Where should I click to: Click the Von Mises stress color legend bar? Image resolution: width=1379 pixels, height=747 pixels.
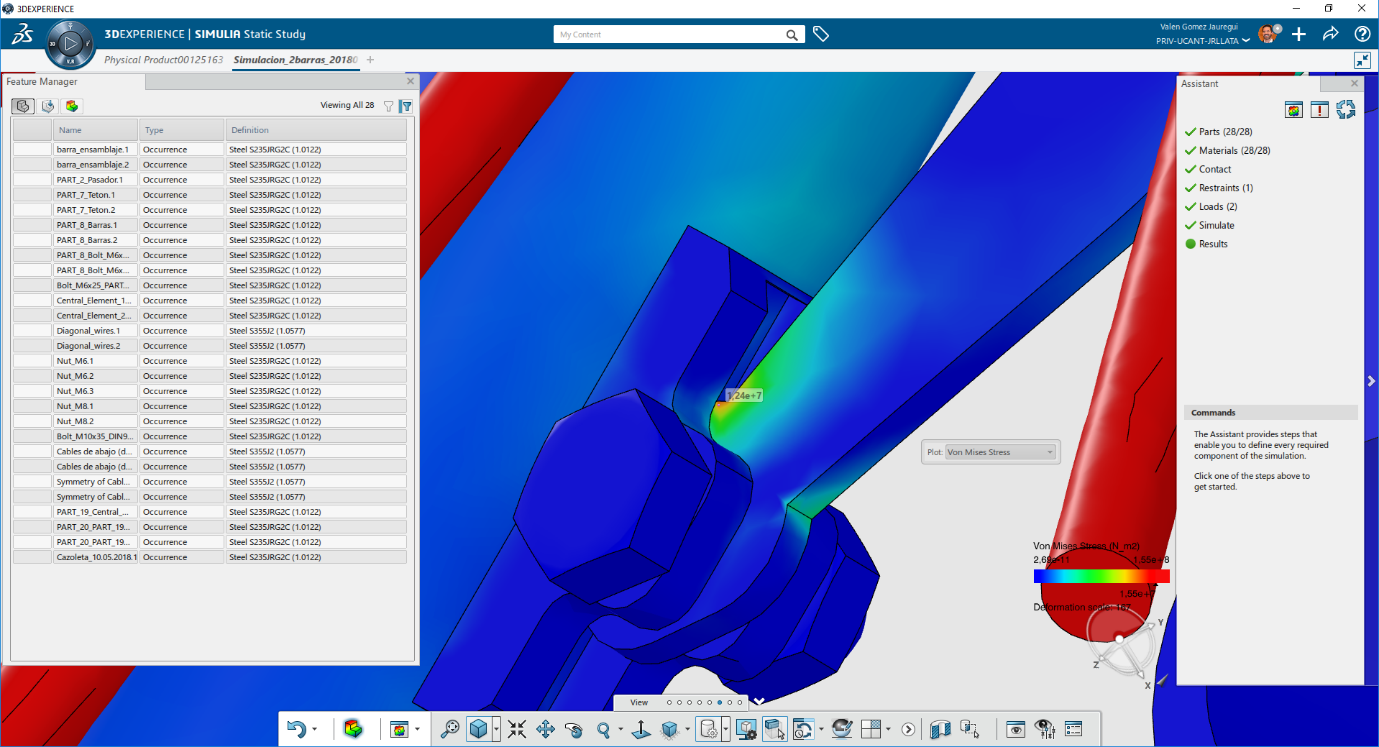pyautogui.click(x=1101, y=577)
